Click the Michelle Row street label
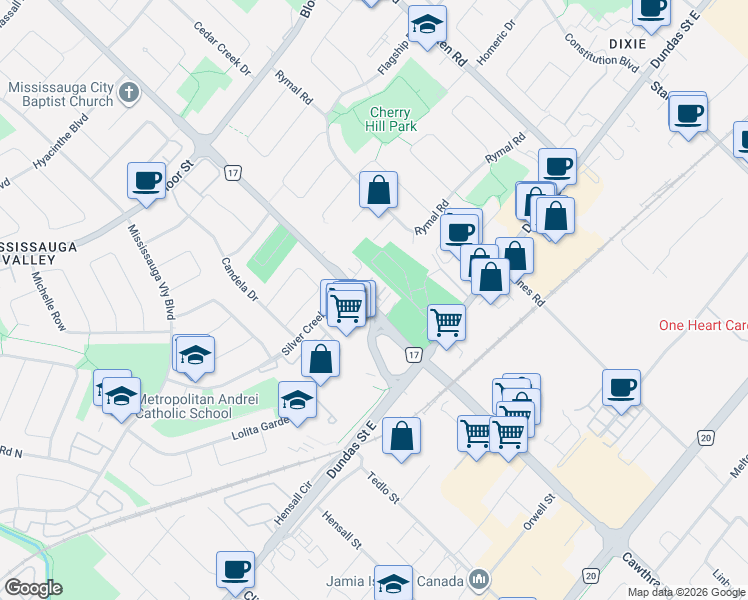The width and height of the screenshot is (748, 600). click(49, 301)
